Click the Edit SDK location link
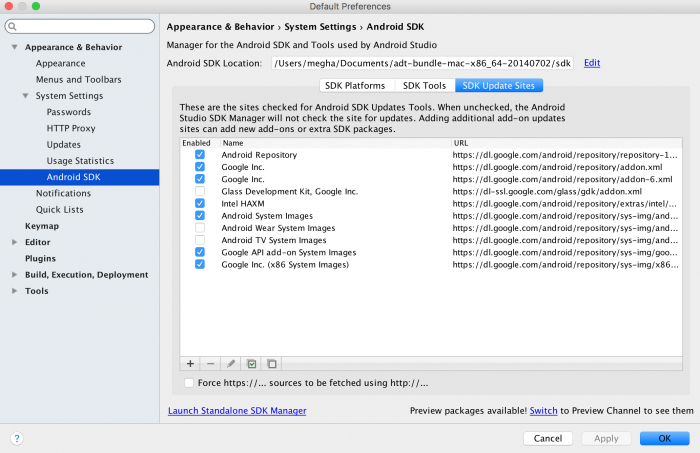Screen dimensions: 700x453 592,63
